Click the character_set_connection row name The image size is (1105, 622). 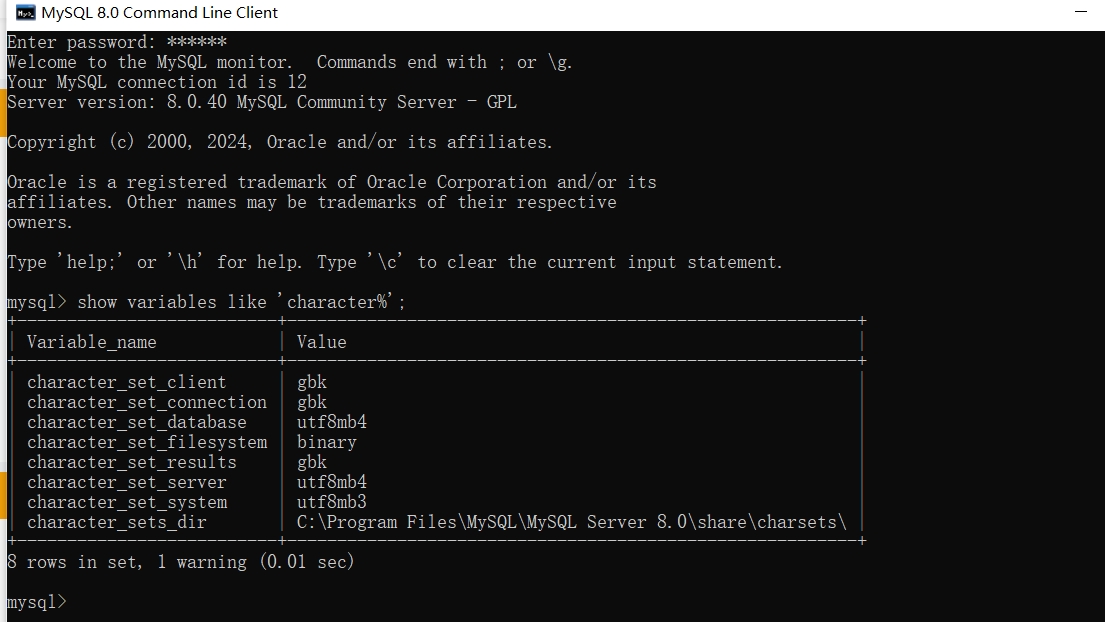[x=147, y=402]
